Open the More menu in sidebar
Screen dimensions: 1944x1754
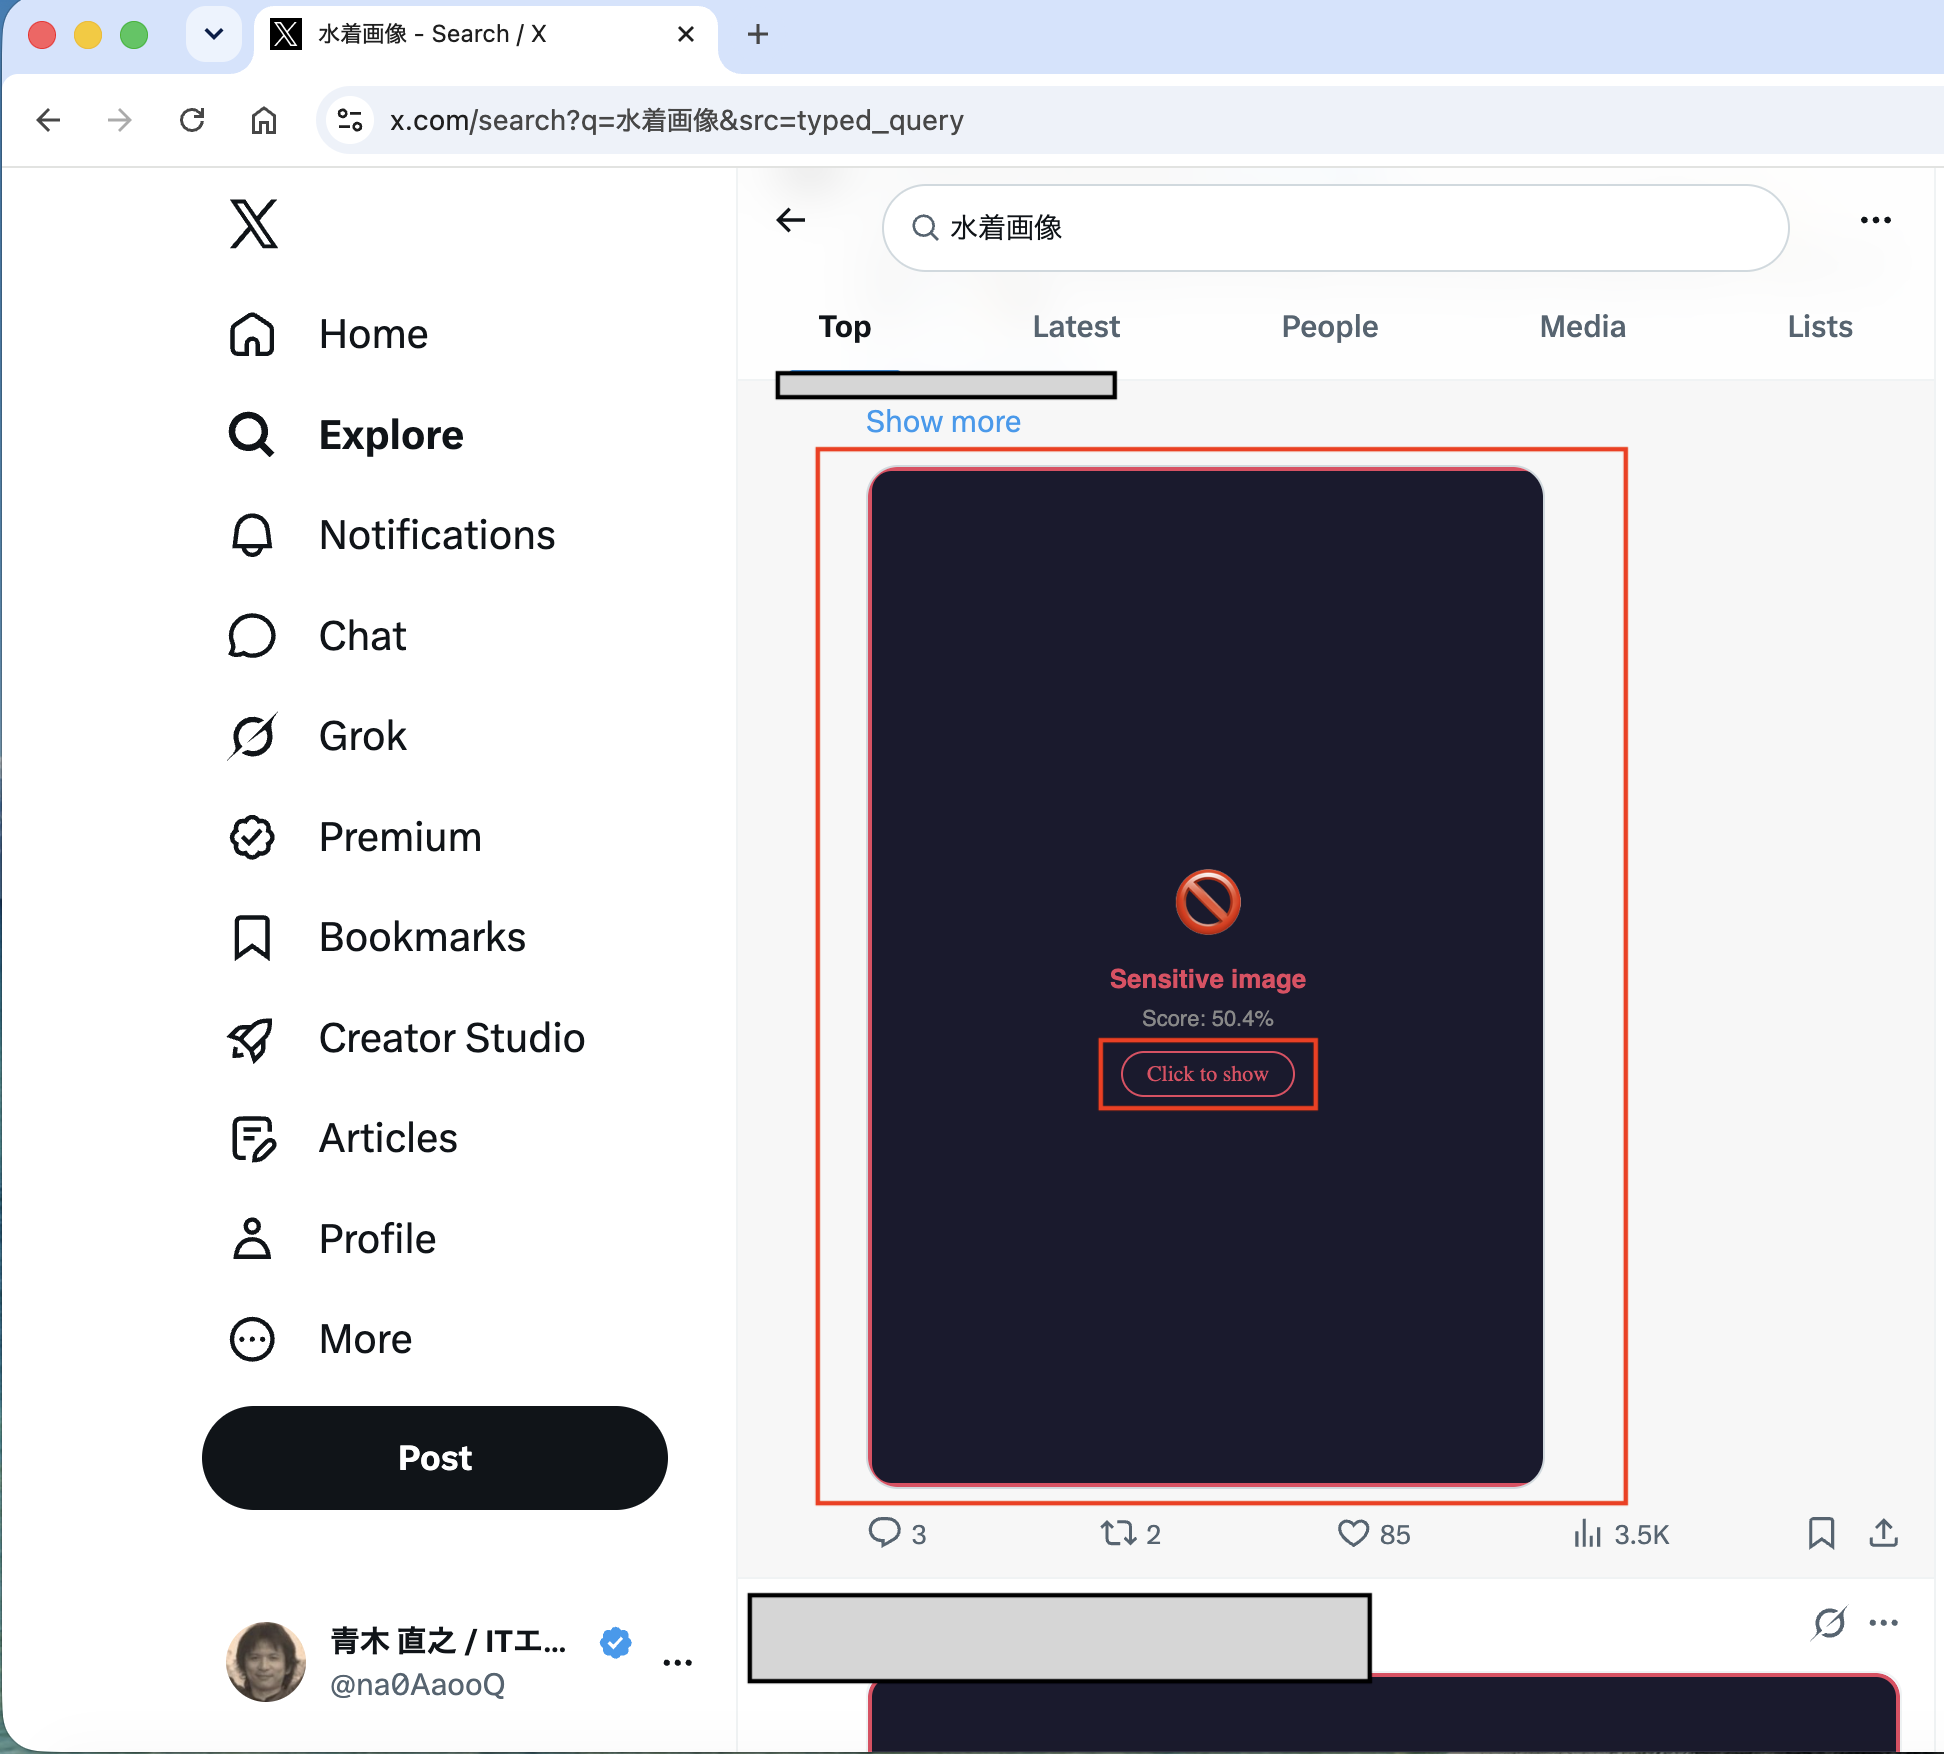320,1339
